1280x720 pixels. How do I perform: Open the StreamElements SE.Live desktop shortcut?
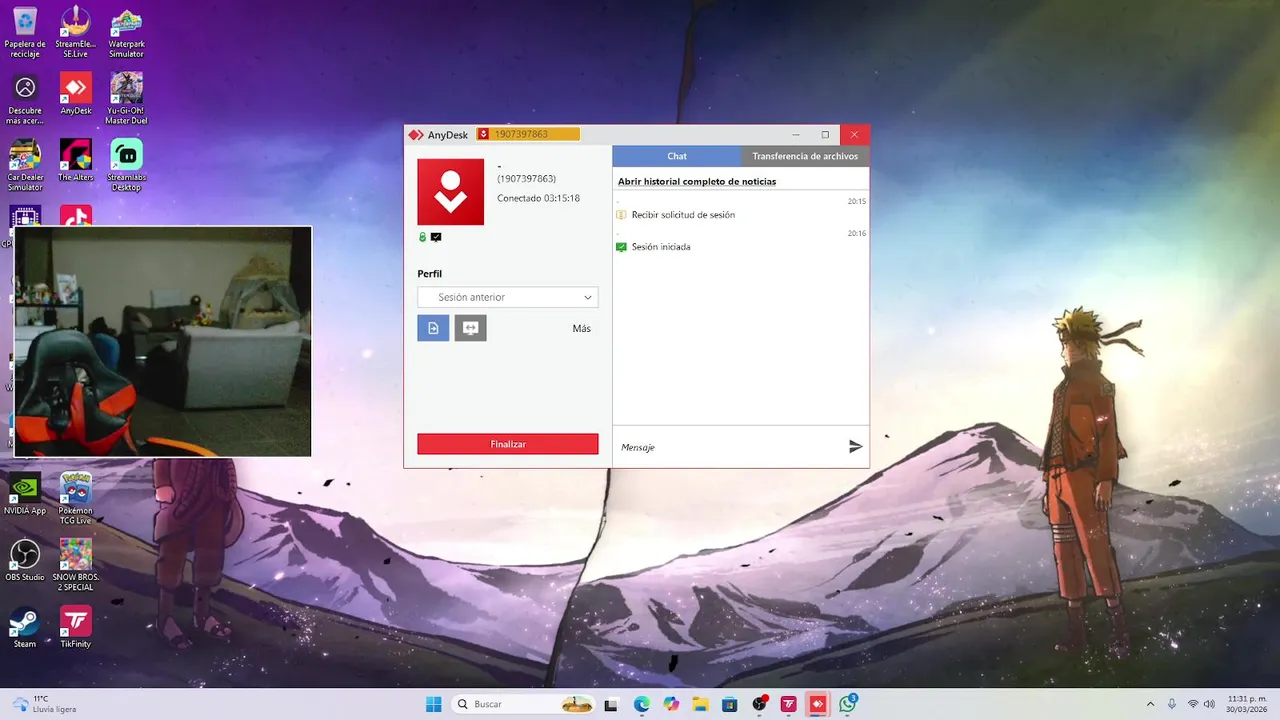[75, 32]
